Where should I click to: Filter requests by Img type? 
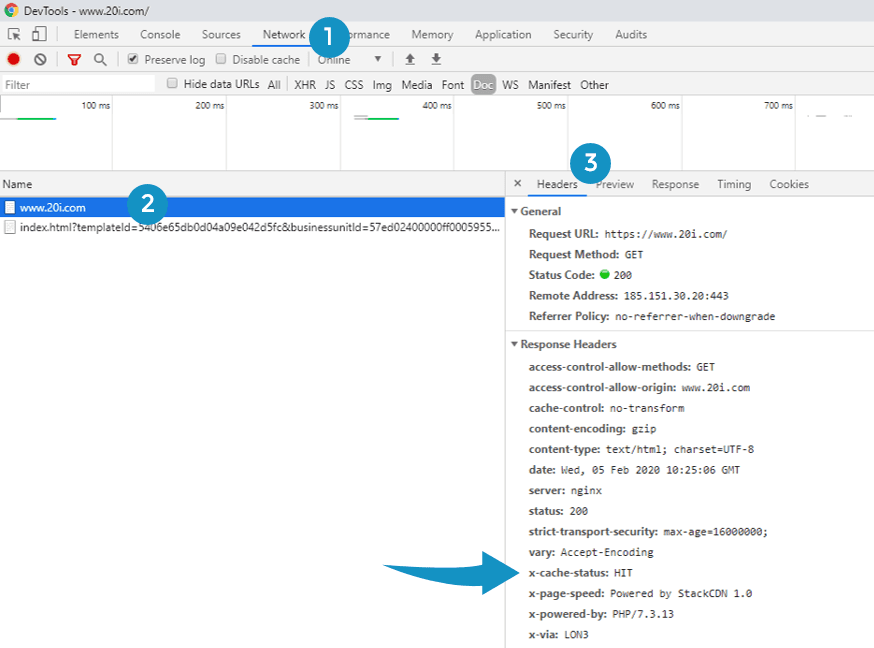pos(382,85)
